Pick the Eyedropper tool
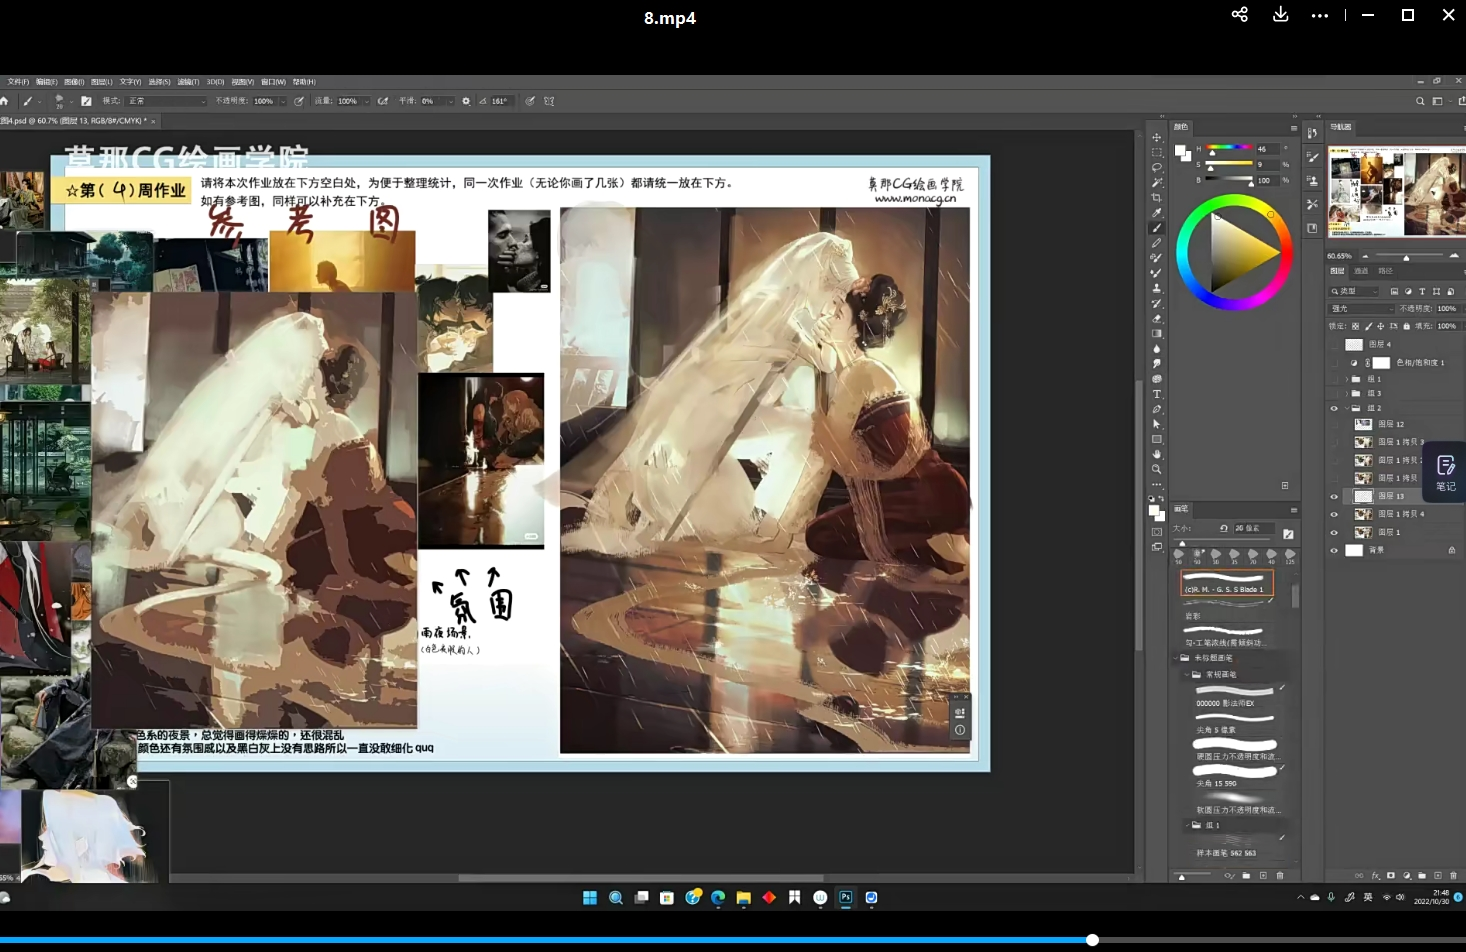The image size is (1466, 952). (x=1157, y=213)
